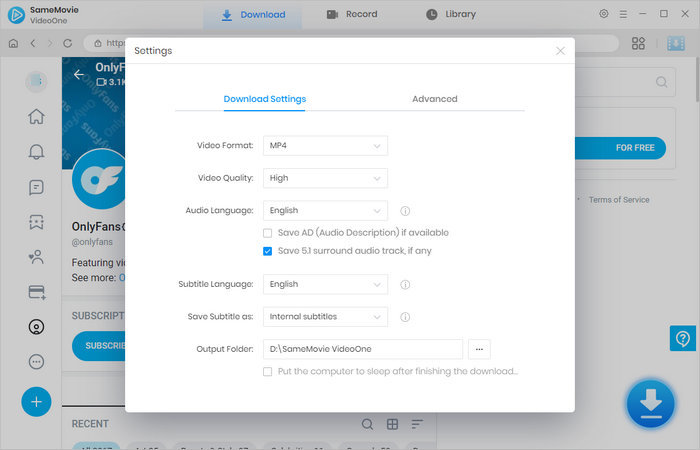Enable put computer to sleep checkbox
The height and width of the screenshot is (450, 700).
point(267,372)
